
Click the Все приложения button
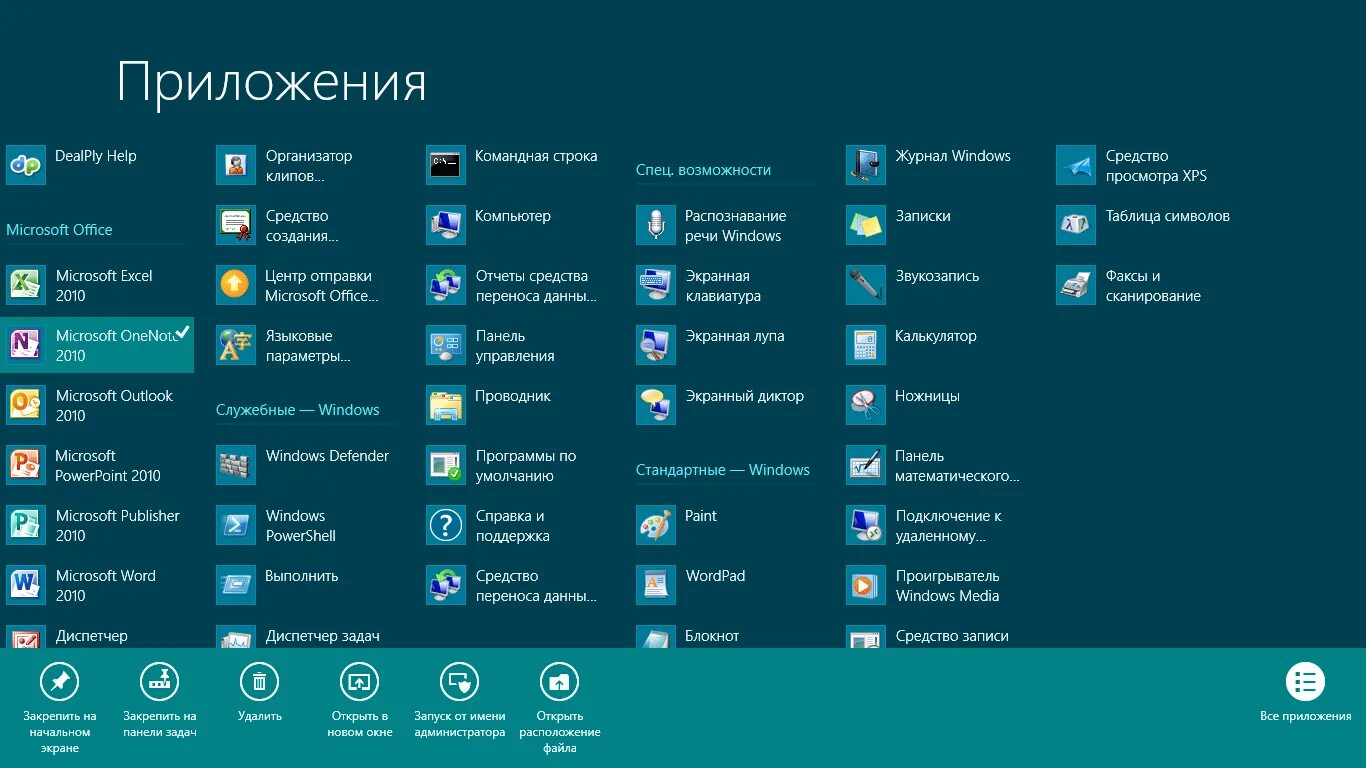pyautogui.click(x=1305, y=693)
